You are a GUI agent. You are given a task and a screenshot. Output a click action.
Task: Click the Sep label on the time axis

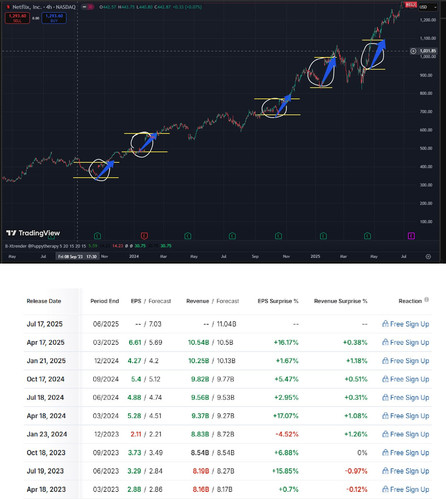[x=255, y=256]
